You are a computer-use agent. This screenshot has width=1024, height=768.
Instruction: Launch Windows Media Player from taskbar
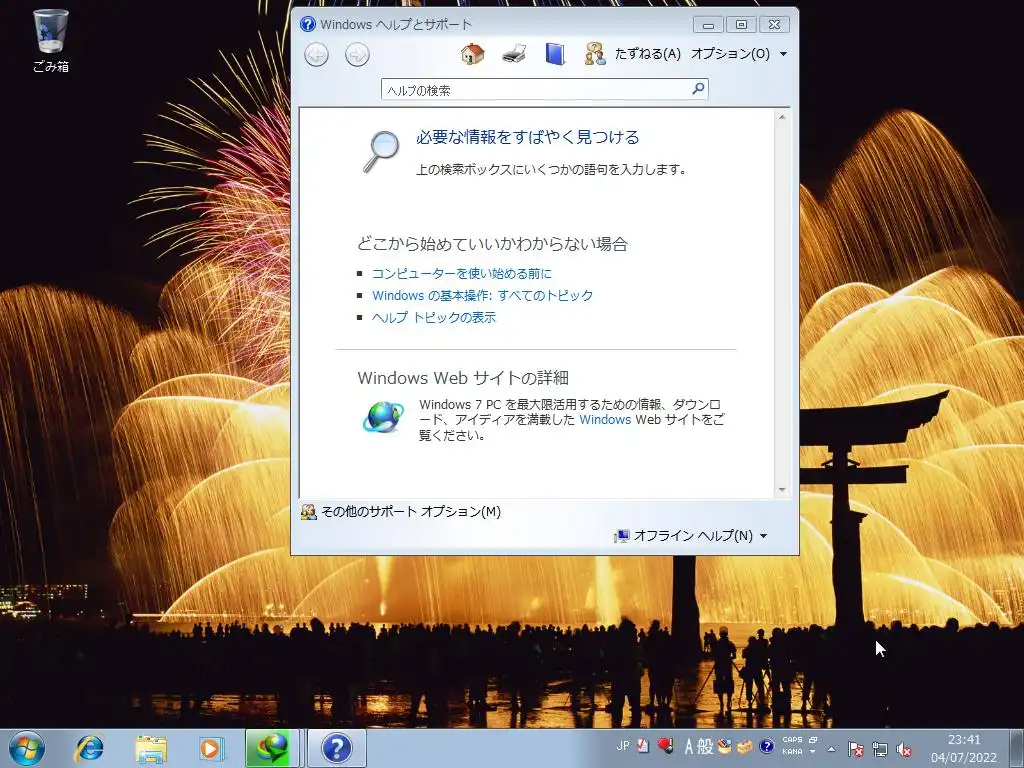(x=212, y=748)
